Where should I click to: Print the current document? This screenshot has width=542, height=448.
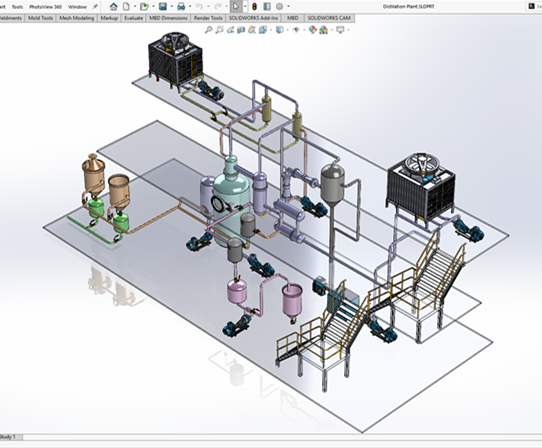click(181, 6)
